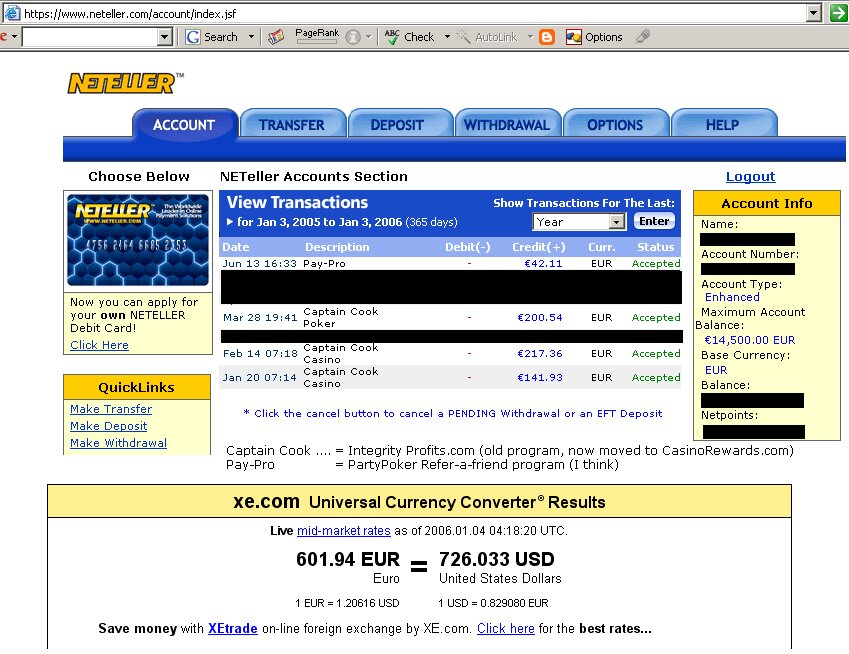
Task: Follow the XE.com 'Click here' link
Action: 506,629
